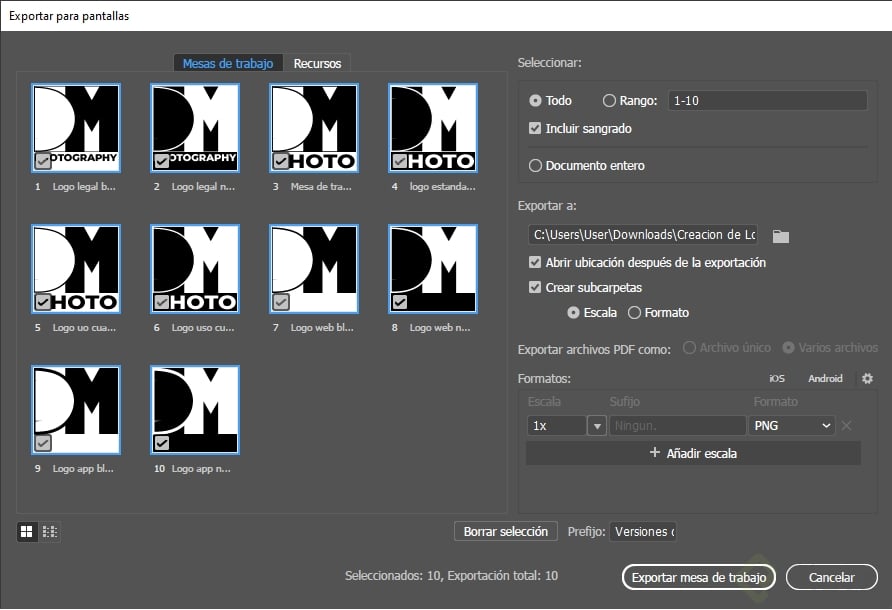This screenshot has height=610, width=892.
Task: Switch to Mesas de trabajo tab
Action: pos(228,63)
